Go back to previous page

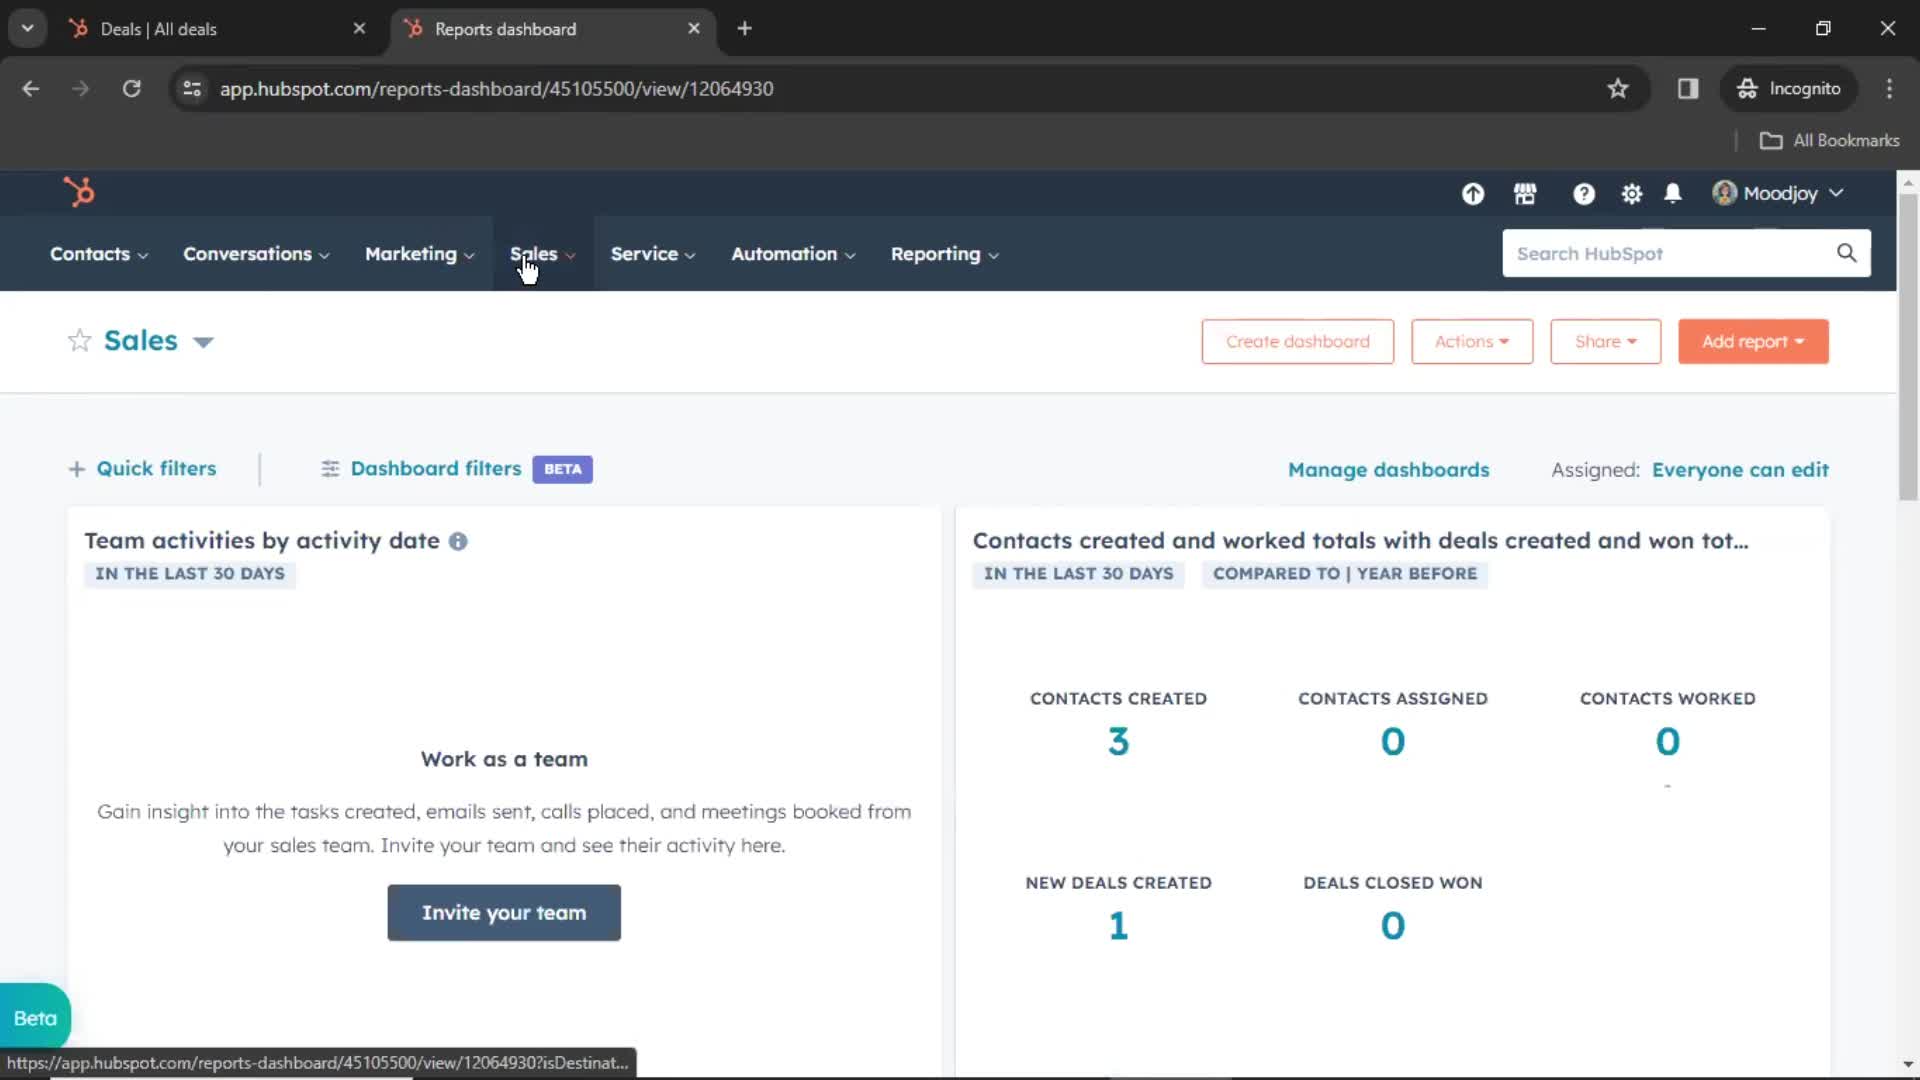pos(31,89)
